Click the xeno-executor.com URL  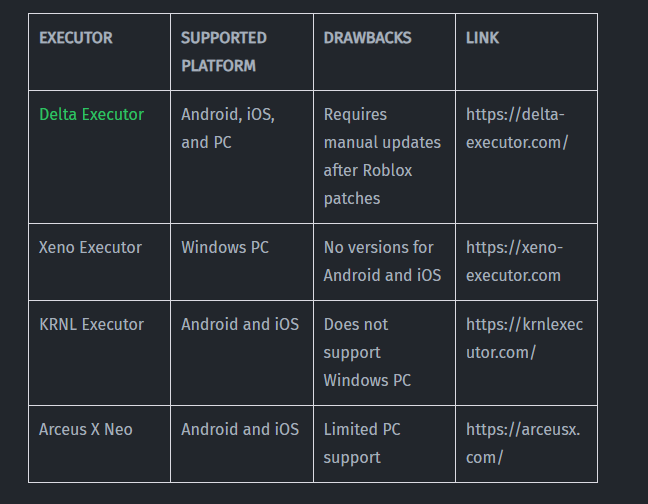coord(514,261)
